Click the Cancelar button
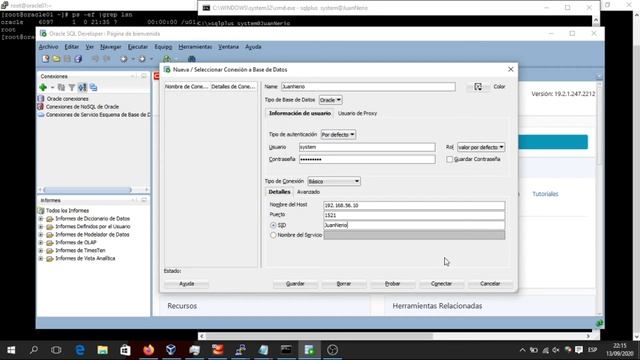The width and height of the screenshot is (640, 360). 490,284
